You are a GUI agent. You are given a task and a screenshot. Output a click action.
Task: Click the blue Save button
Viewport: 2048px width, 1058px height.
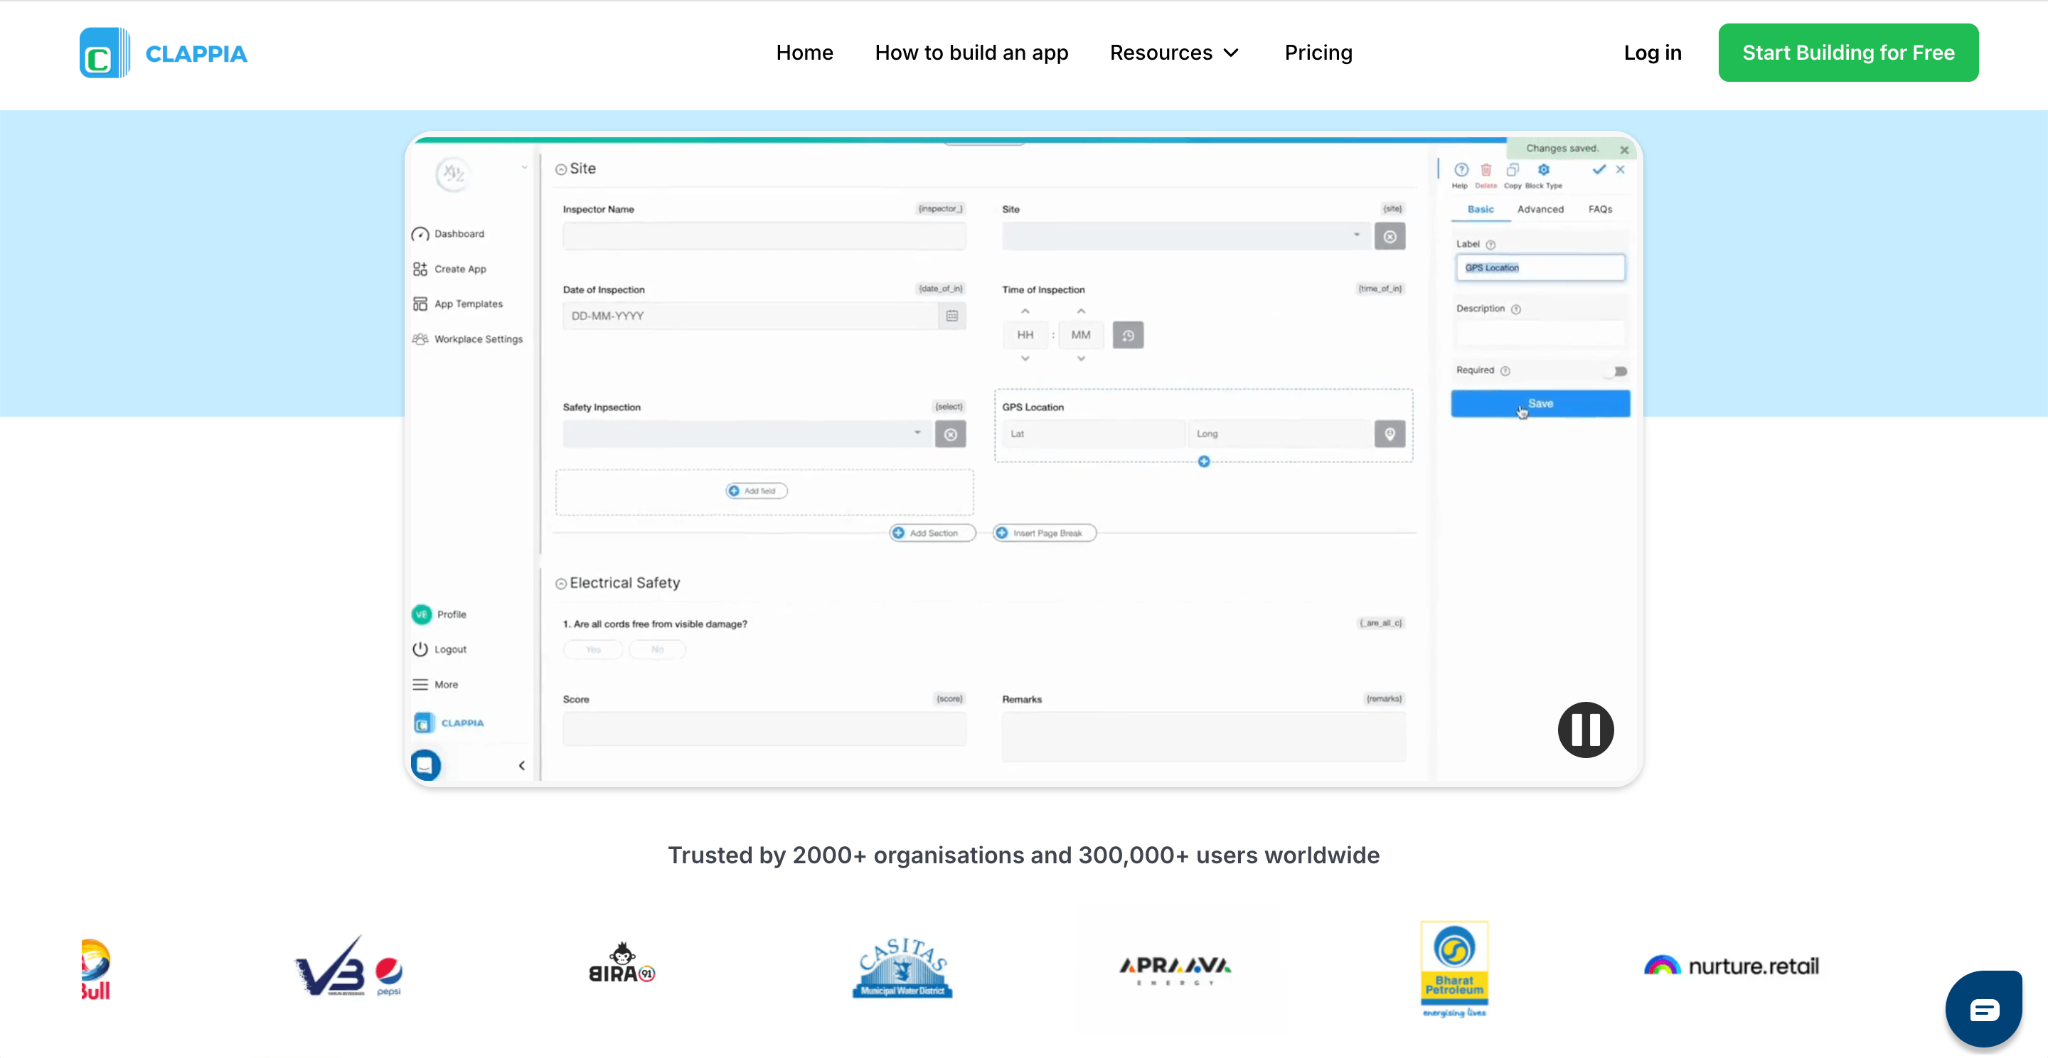1541,404
